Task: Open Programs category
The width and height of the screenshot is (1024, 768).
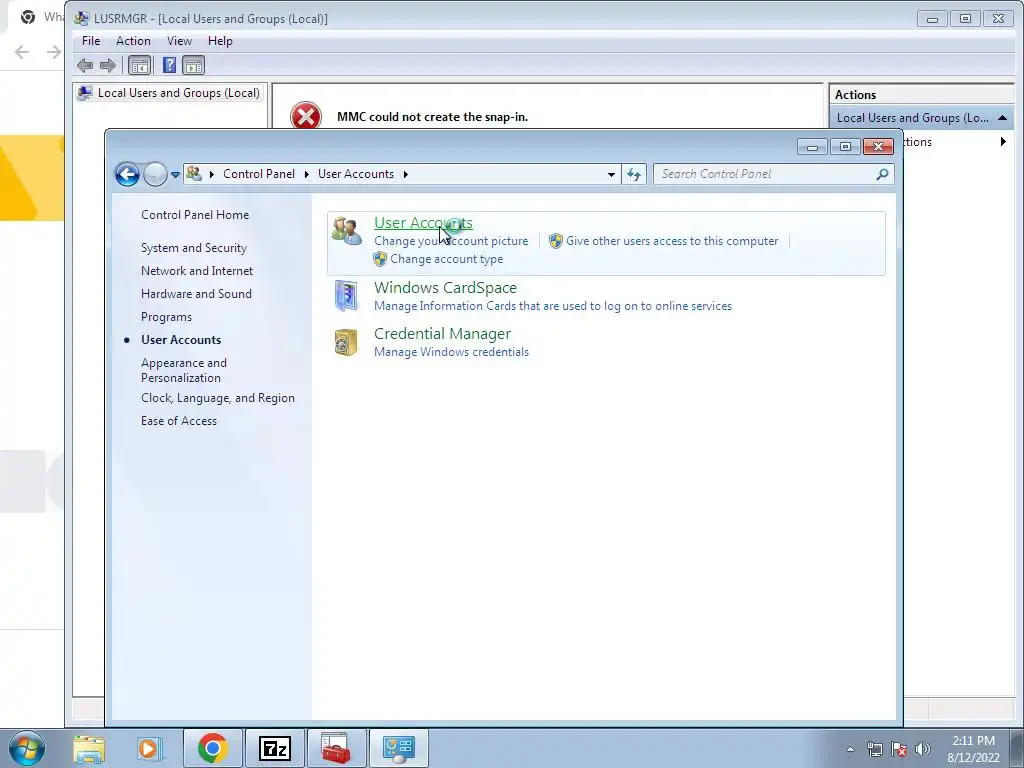Action: coord(166,317)
